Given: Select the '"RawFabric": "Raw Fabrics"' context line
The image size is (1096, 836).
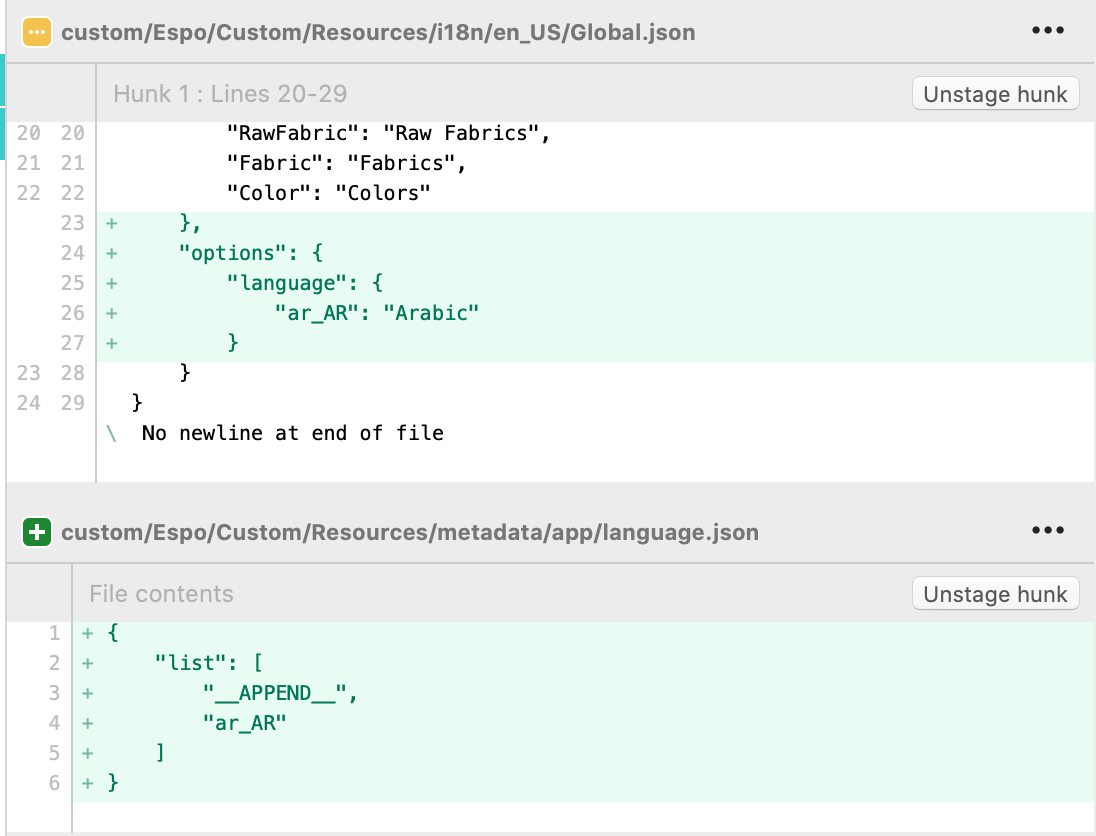Looking at the screenshot, I should point(389,133).
